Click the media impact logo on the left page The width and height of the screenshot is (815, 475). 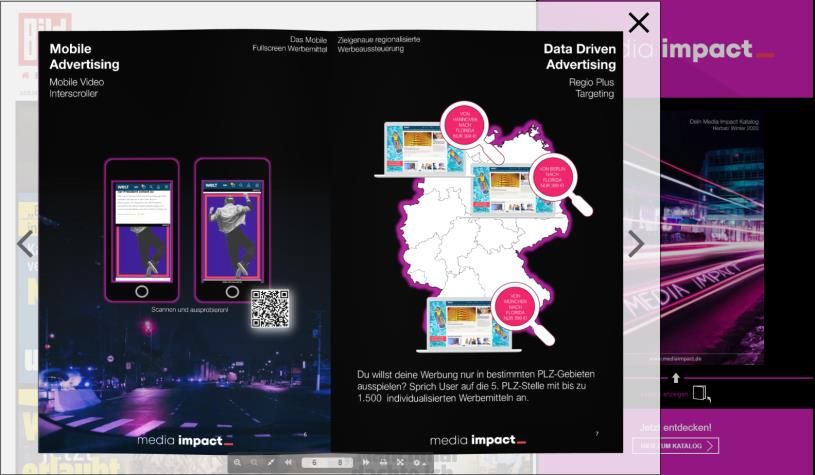pyautogui.click(x=185, y=440)
